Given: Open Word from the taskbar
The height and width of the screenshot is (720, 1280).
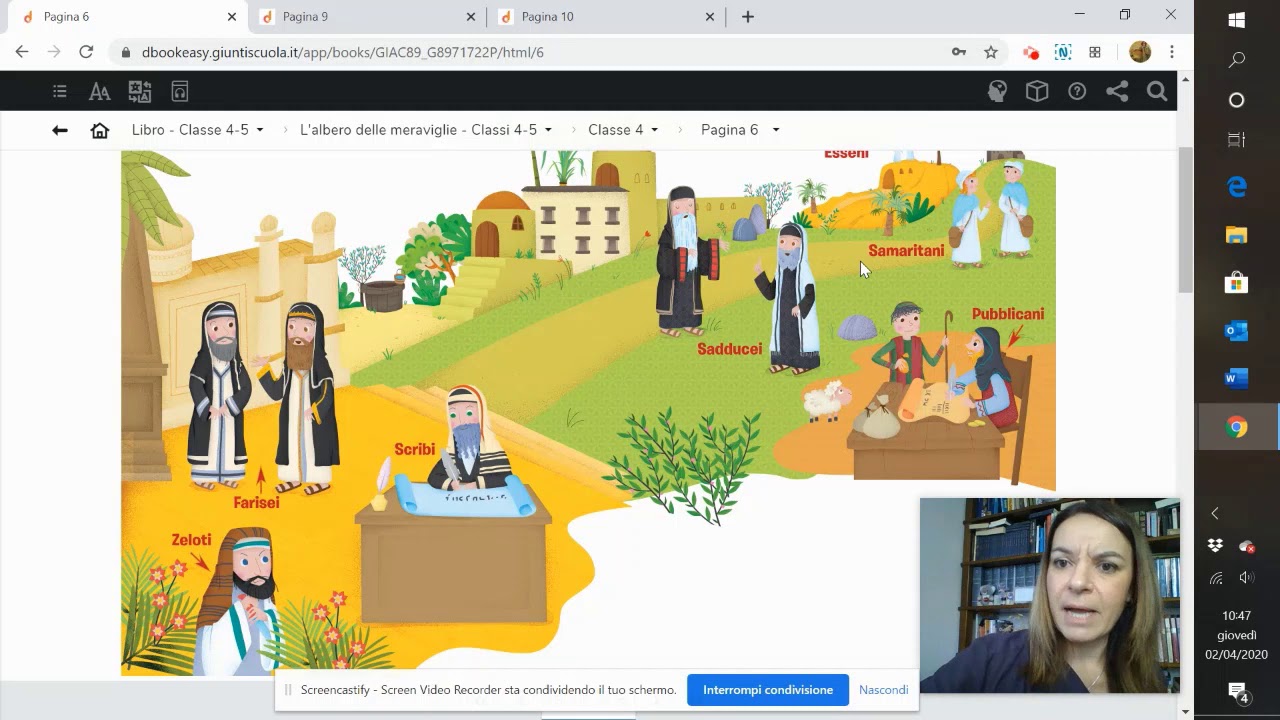Looking at the screenshot, I should [1237, 378].
